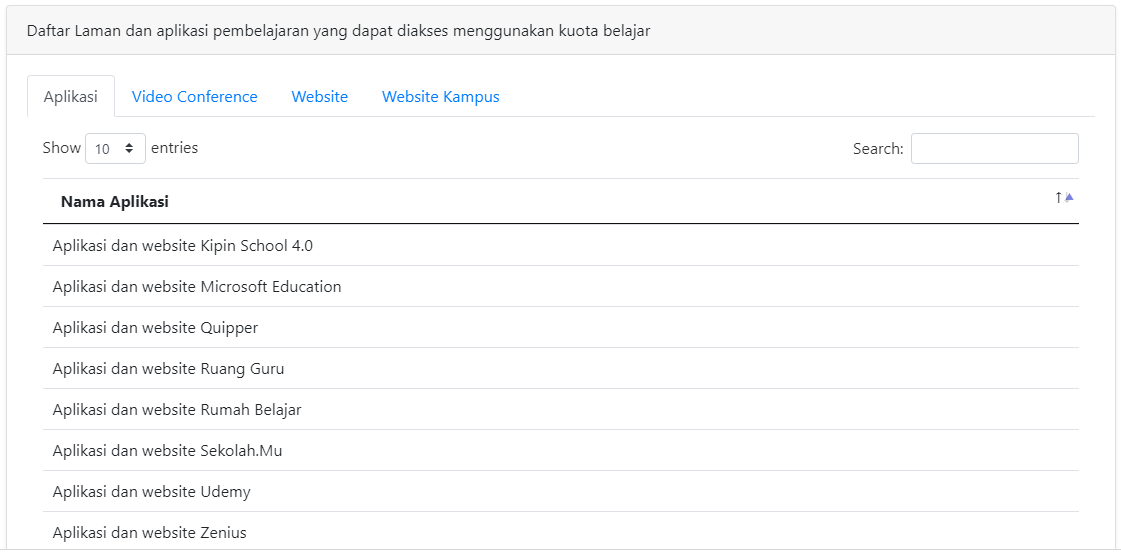Viewport: 1121px width, 555px height.
Task: Click the Rumah Belajar entry
Action: 177,410
